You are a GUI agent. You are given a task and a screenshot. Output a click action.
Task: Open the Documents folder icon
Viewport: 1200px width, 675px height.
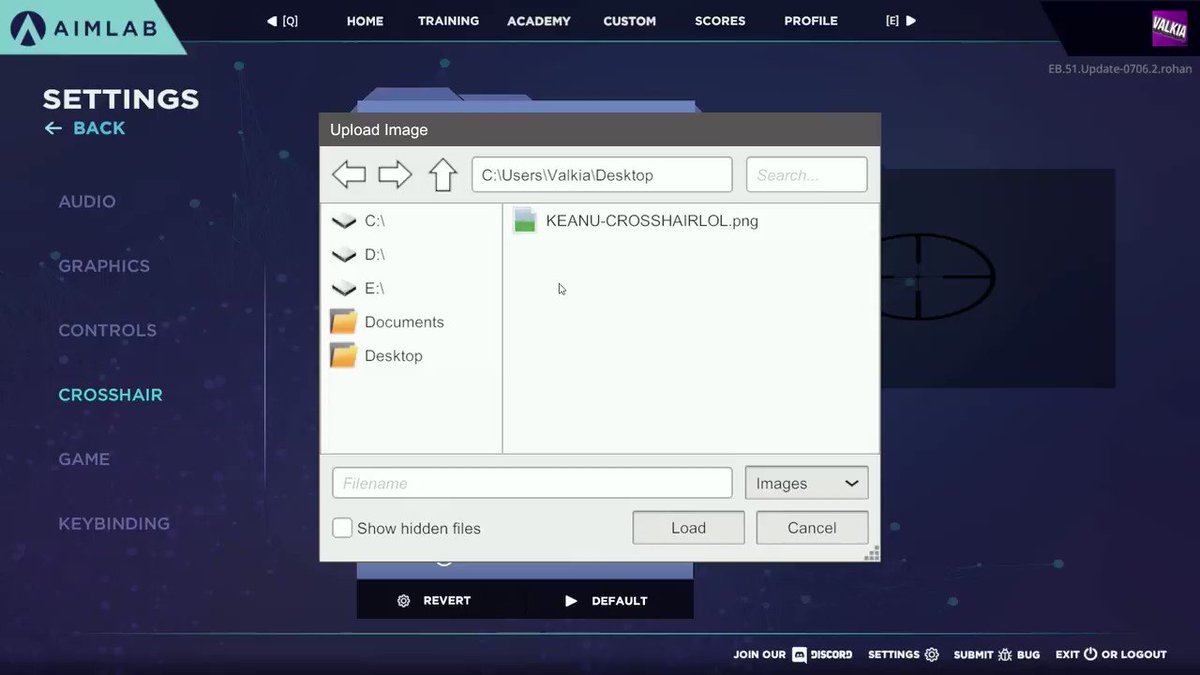click(344, 321)
